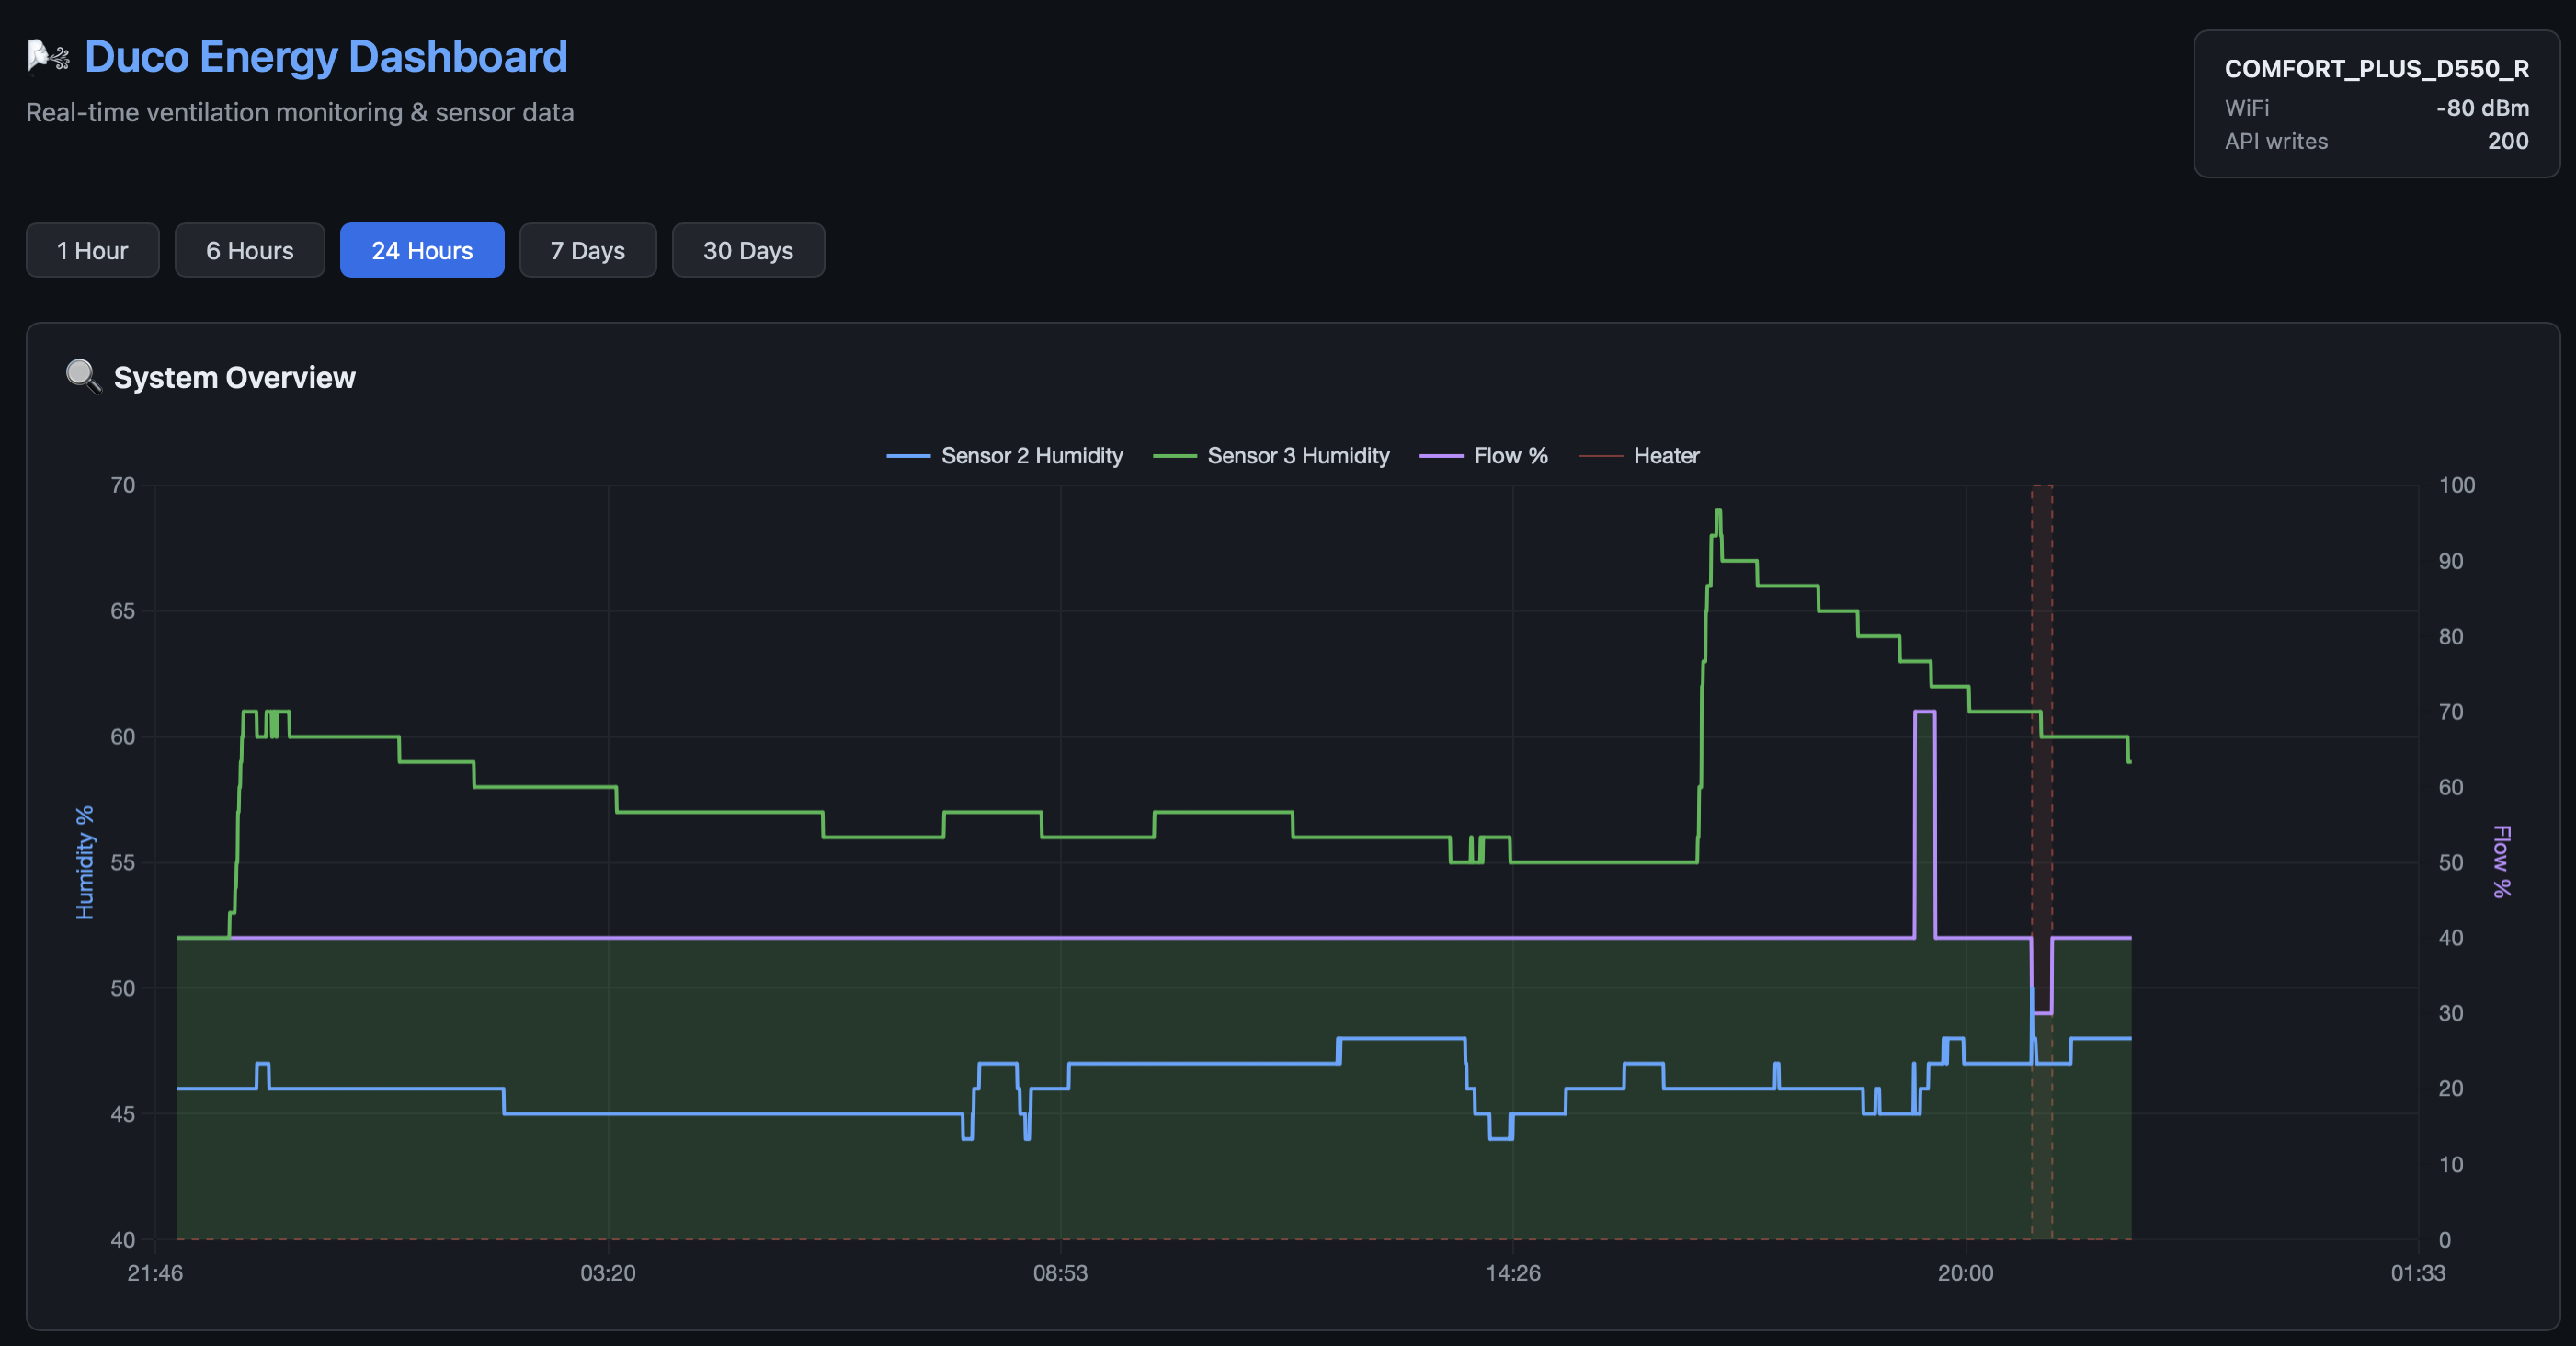
Task: Hide the Sensor 3 Humidity series
Action: pyautogui.click(x=1298, y=456)
